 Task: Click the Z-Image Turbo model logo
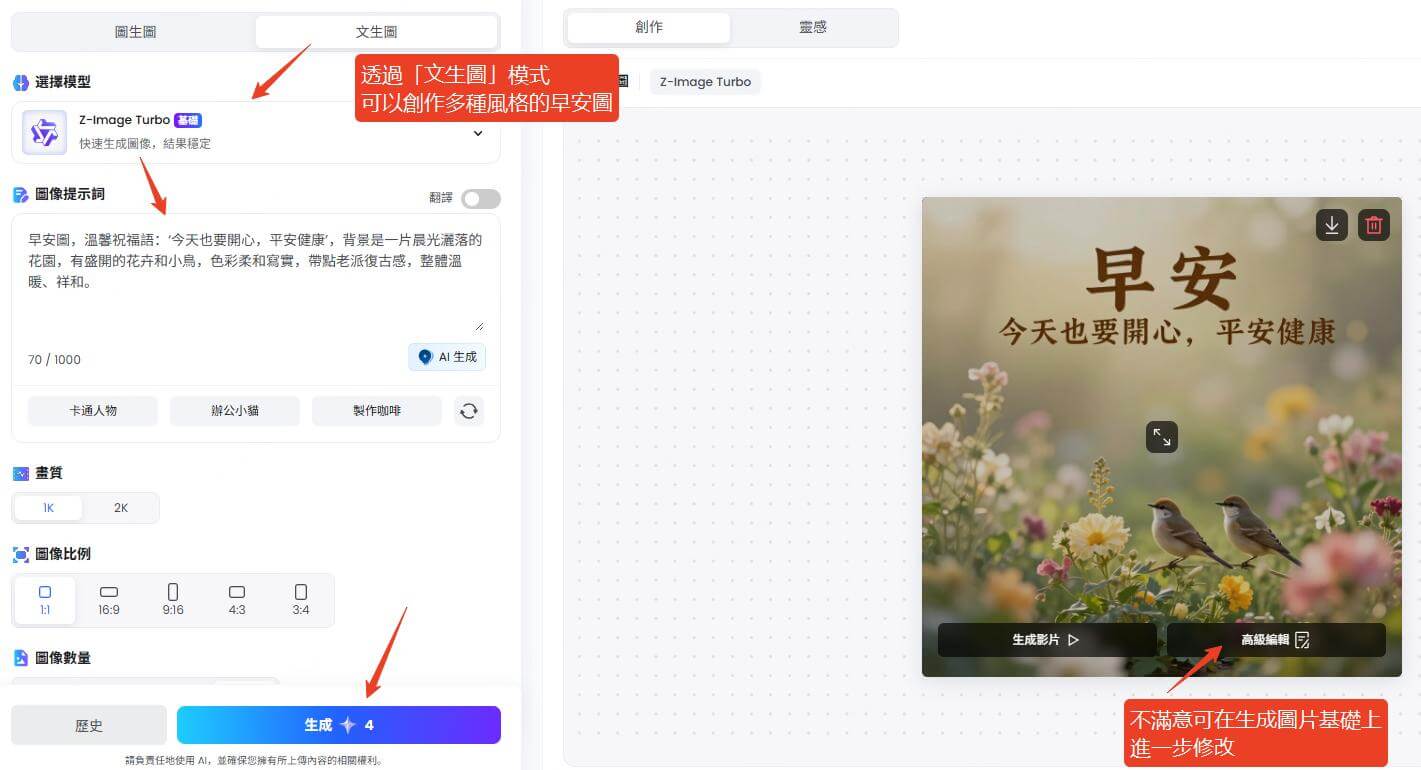[x=43, y=131]
